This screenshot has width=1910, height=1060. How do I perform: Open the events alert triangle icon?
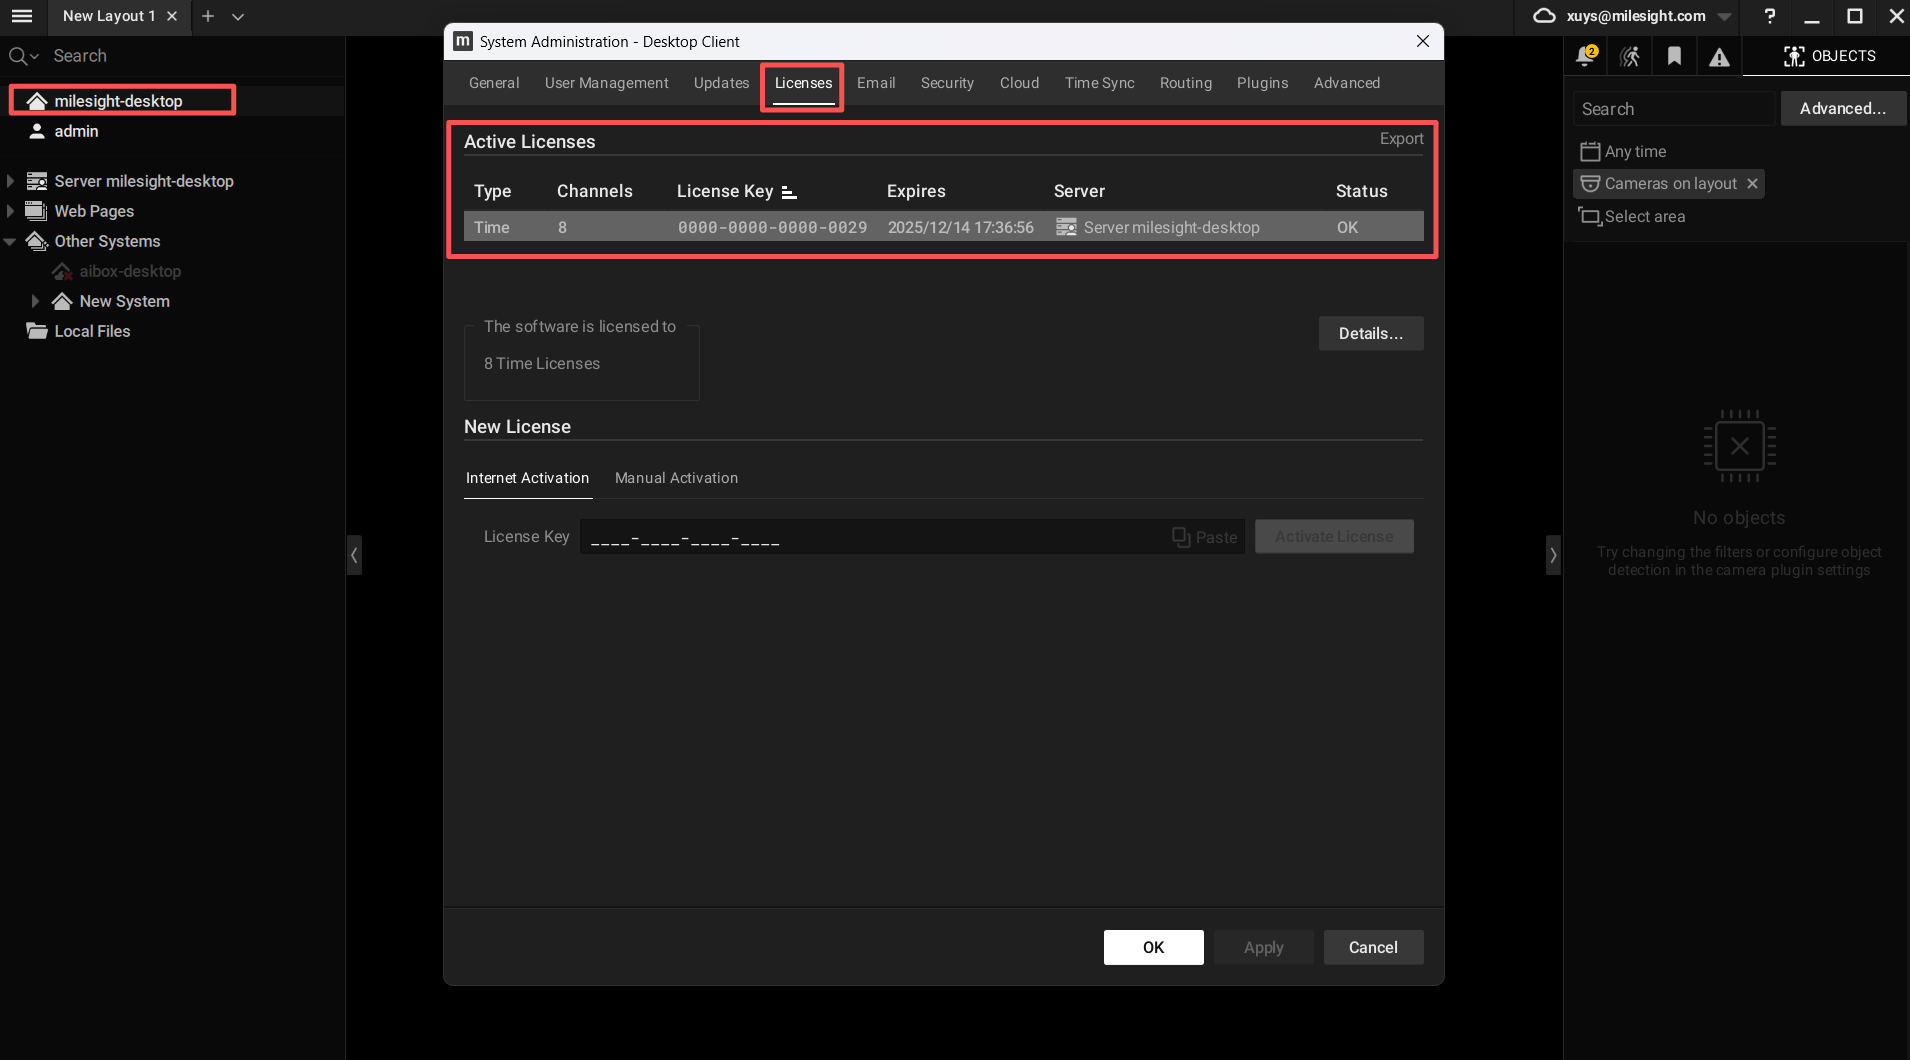[1719, 57]
